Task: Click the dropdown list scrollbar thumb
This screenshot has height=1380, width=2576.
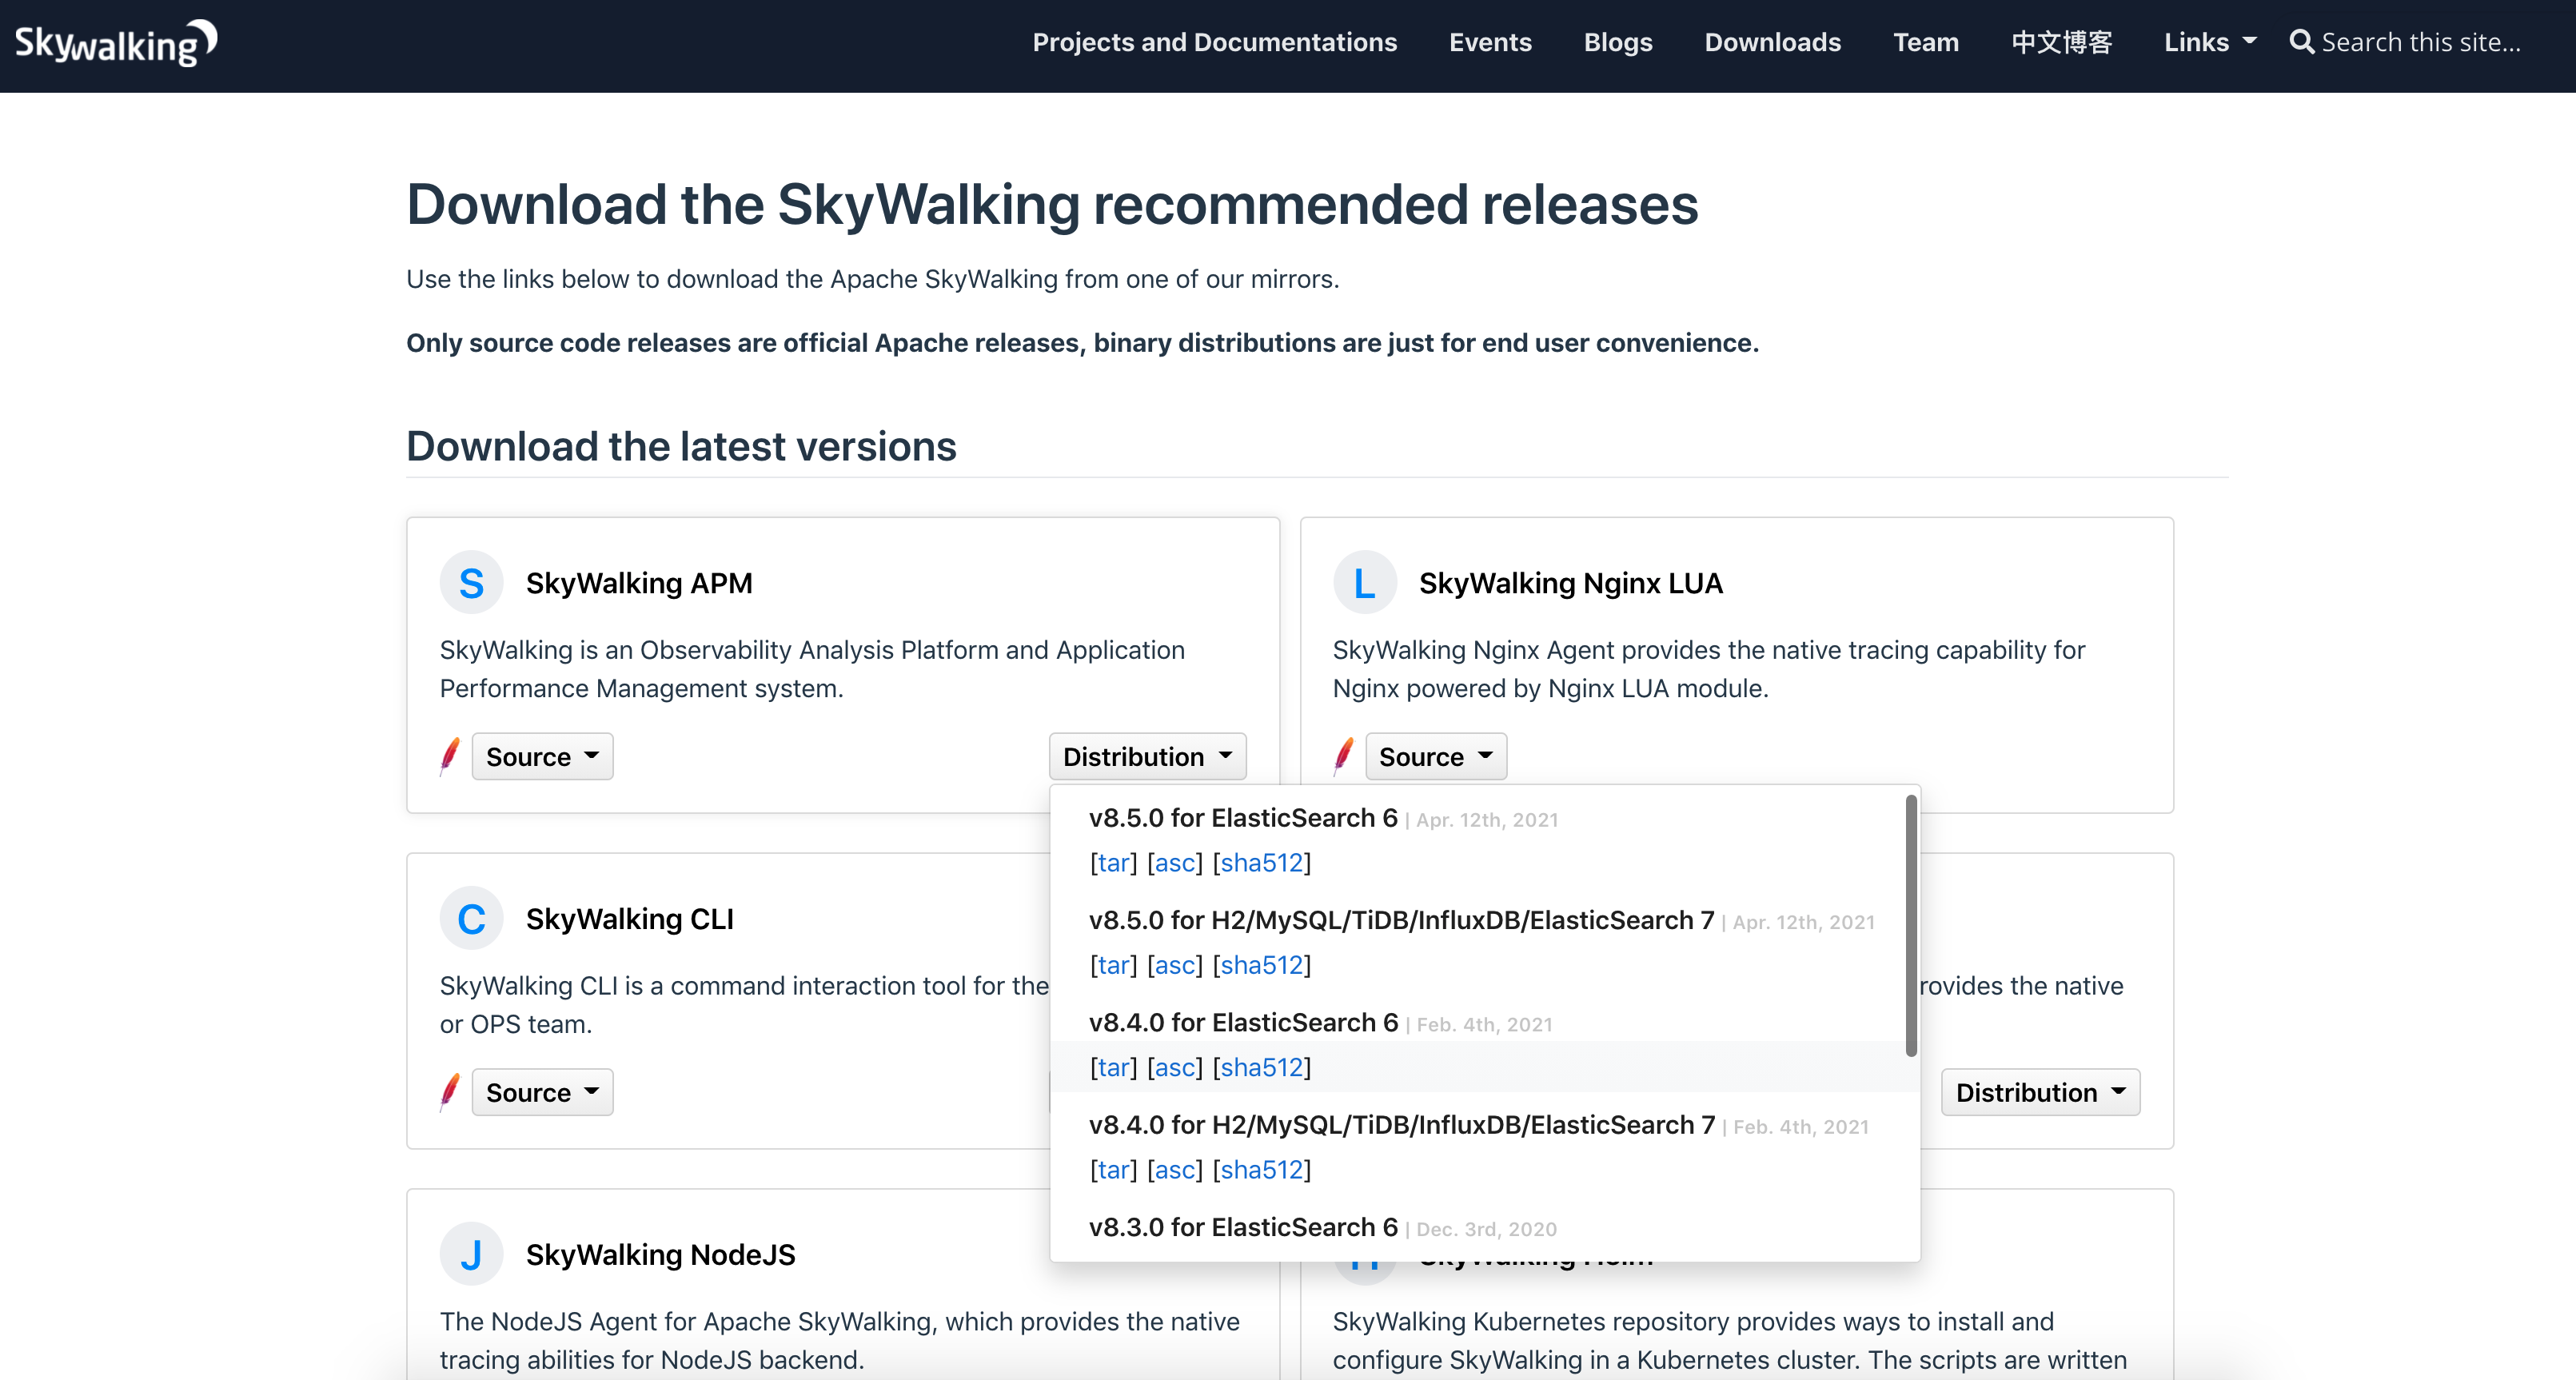Action: tap(1910, 925)
